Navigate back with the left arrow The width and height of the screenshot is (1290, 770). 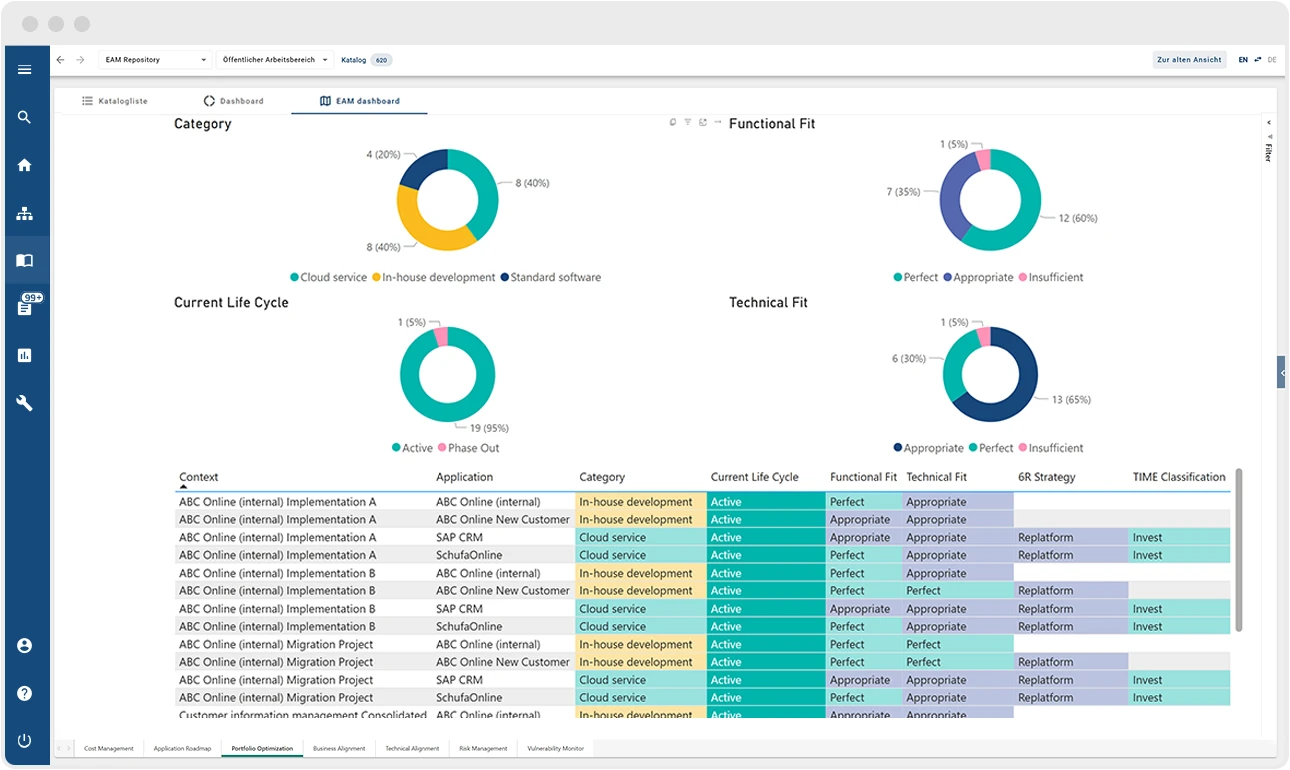point(61,60)
